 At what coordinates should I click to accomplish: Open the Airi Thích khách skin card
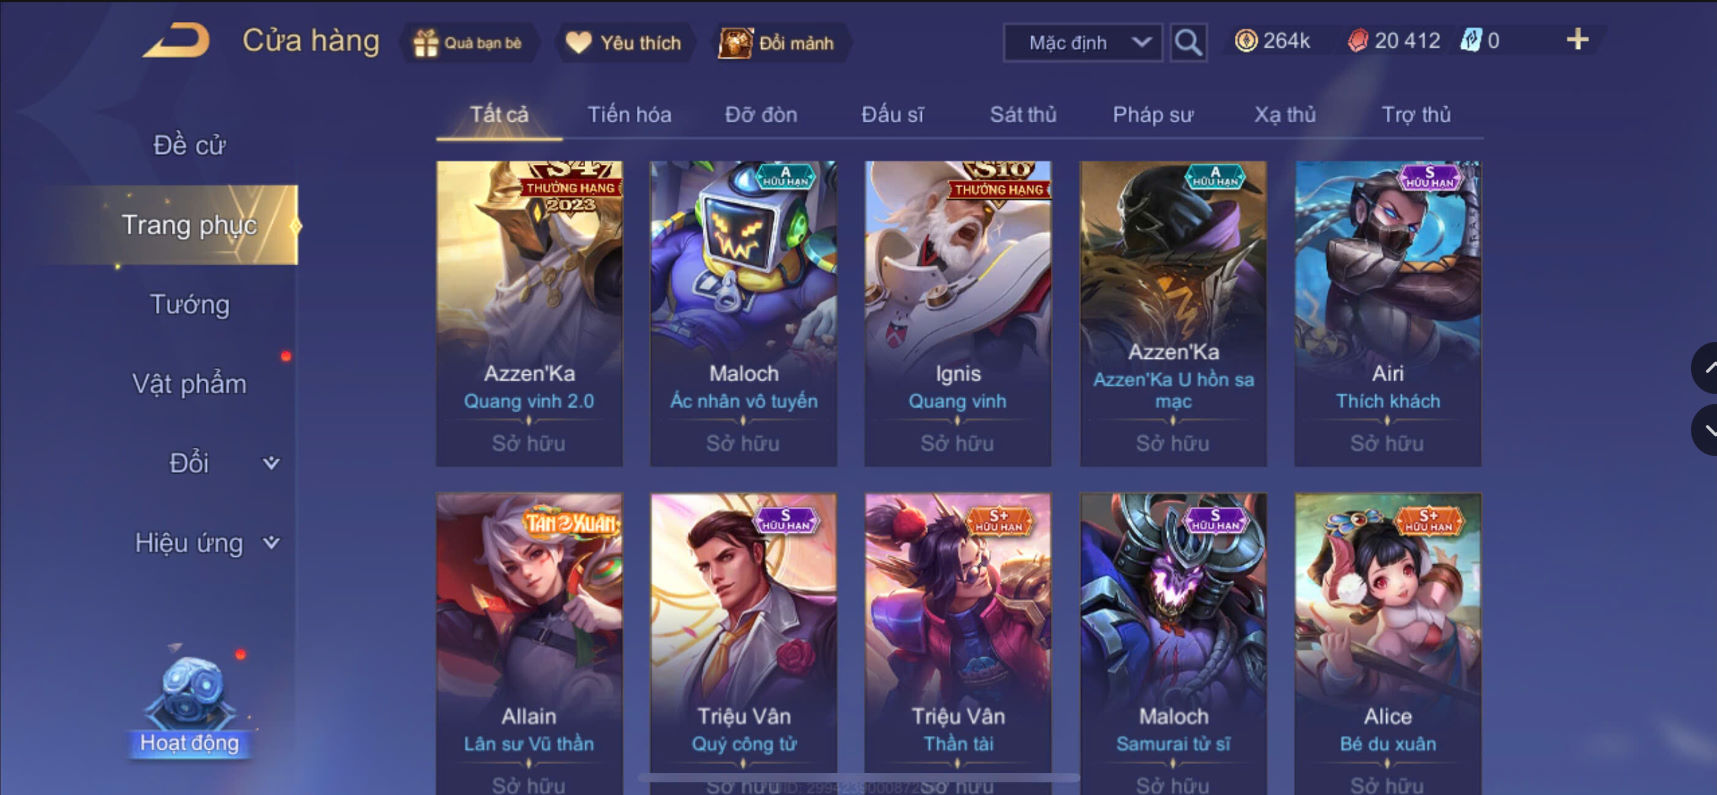[x=1387, y=313]
